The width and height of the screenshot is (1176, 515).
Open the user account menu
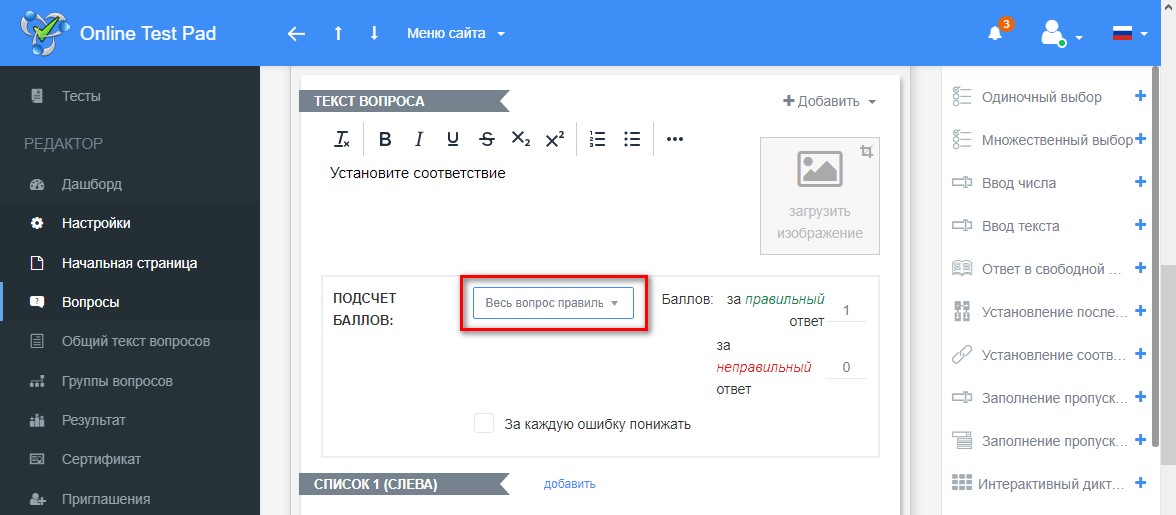[1060, 34]
